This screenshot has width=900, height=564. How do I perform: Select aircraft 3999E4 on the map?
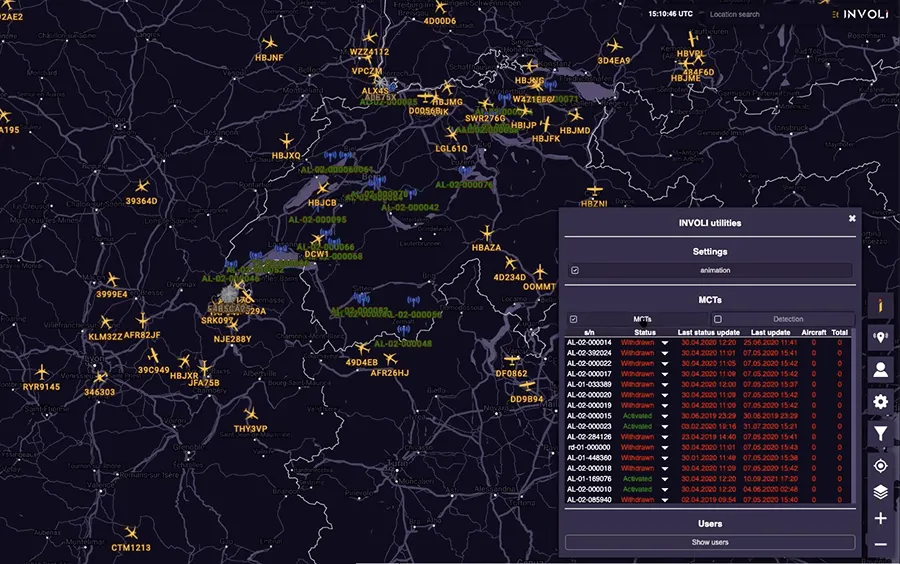[112, 280]
